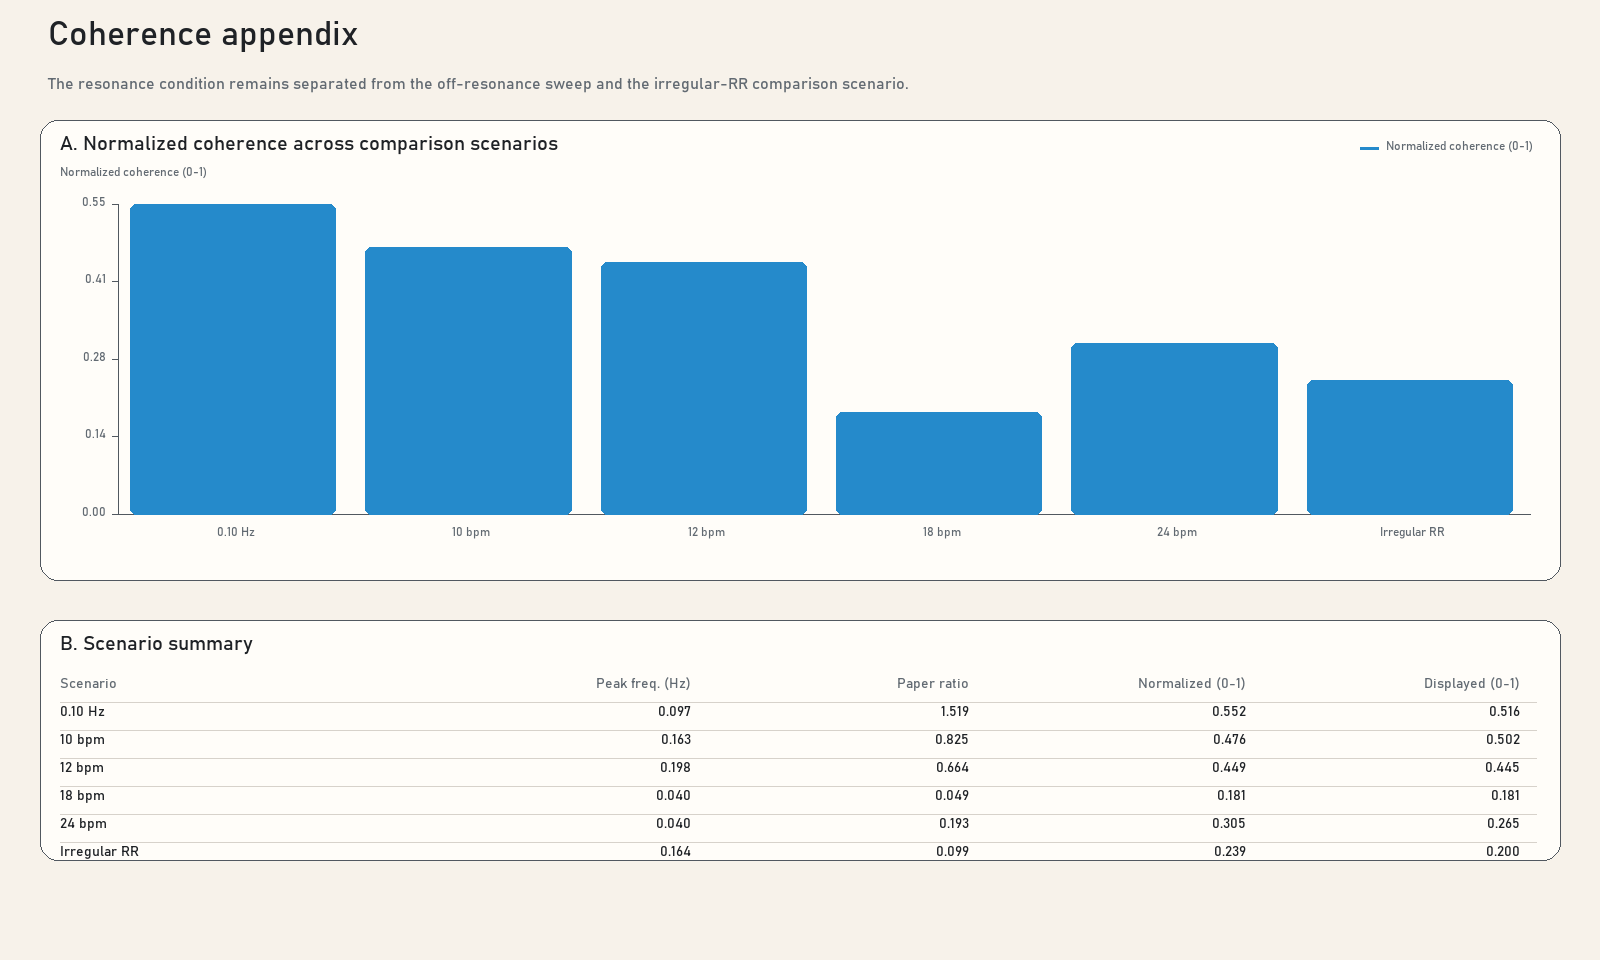Click the '12 bpm' row label in table
Screen dimensions: 1600x960
[x=82, y=768]
